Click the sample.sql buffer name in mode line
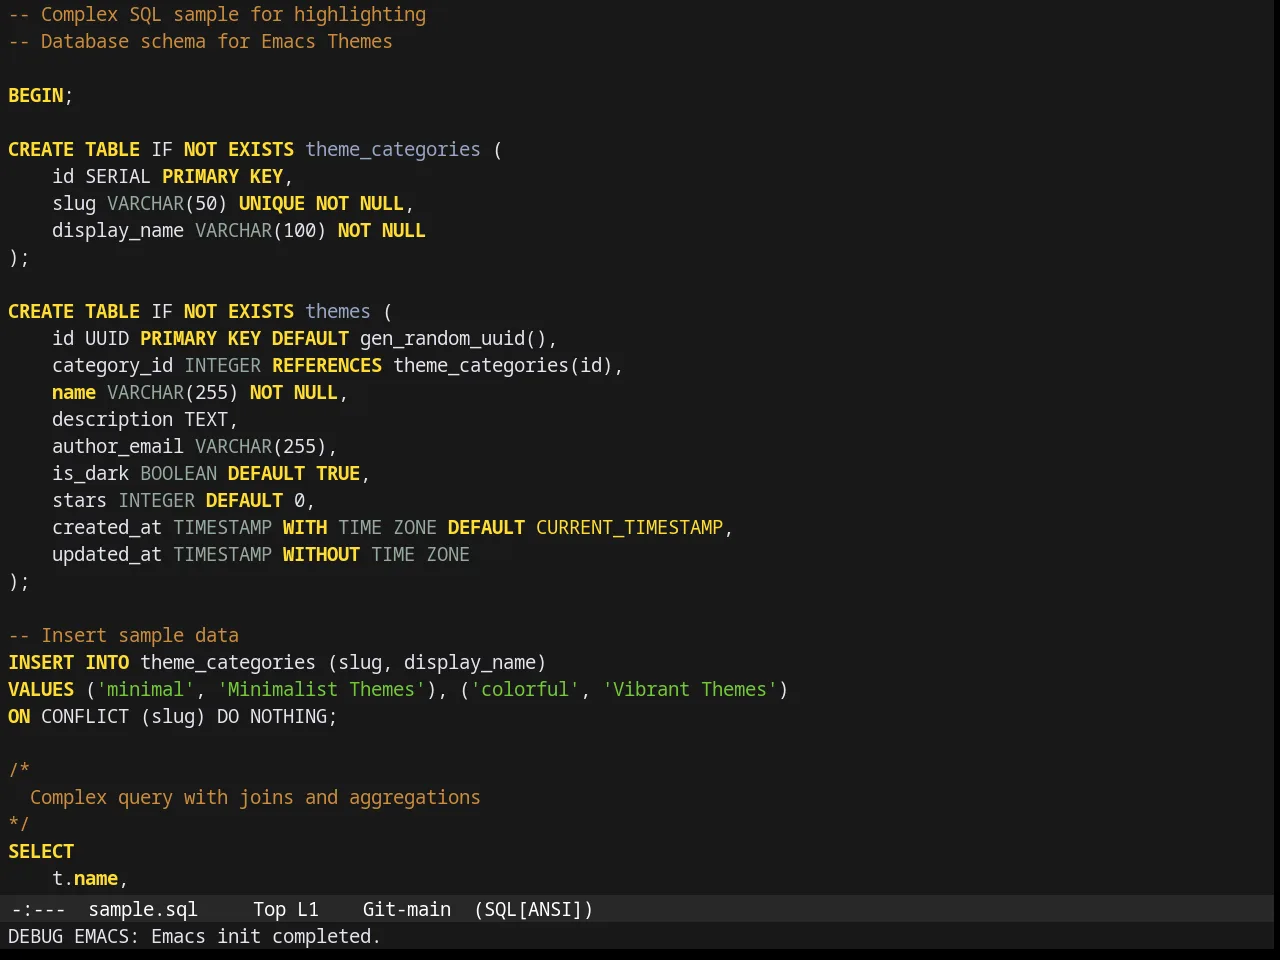Image resolution: width=1280 pixels, height=960 pixels. click(143, 909)
